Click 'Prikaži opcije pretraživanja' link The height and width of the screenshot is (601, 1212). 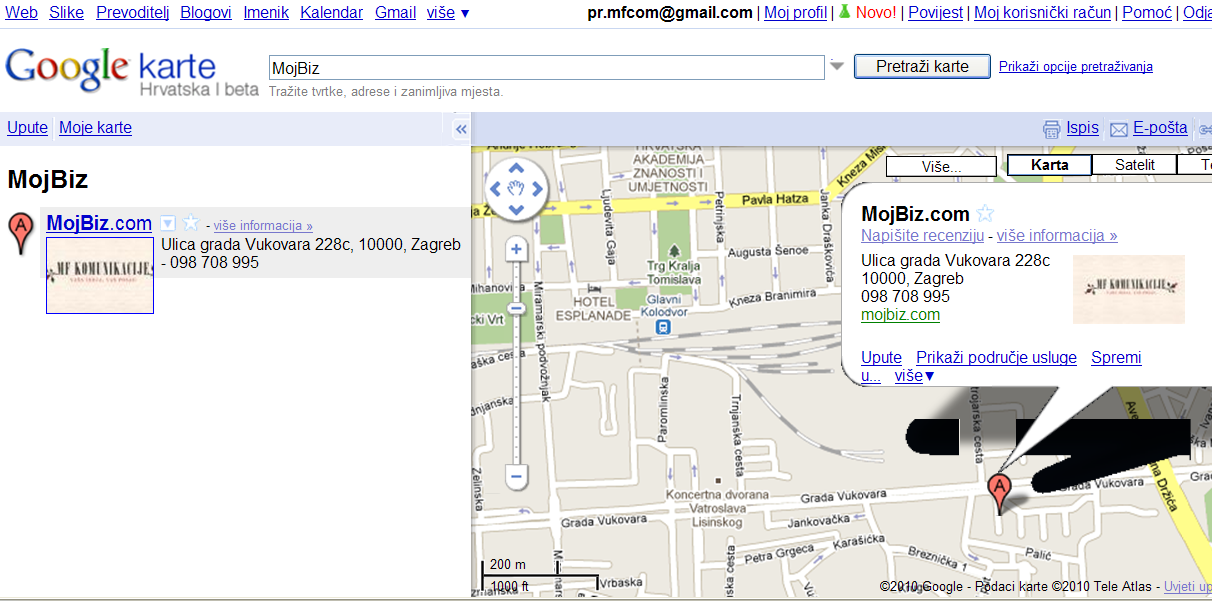pos(1076,67)
